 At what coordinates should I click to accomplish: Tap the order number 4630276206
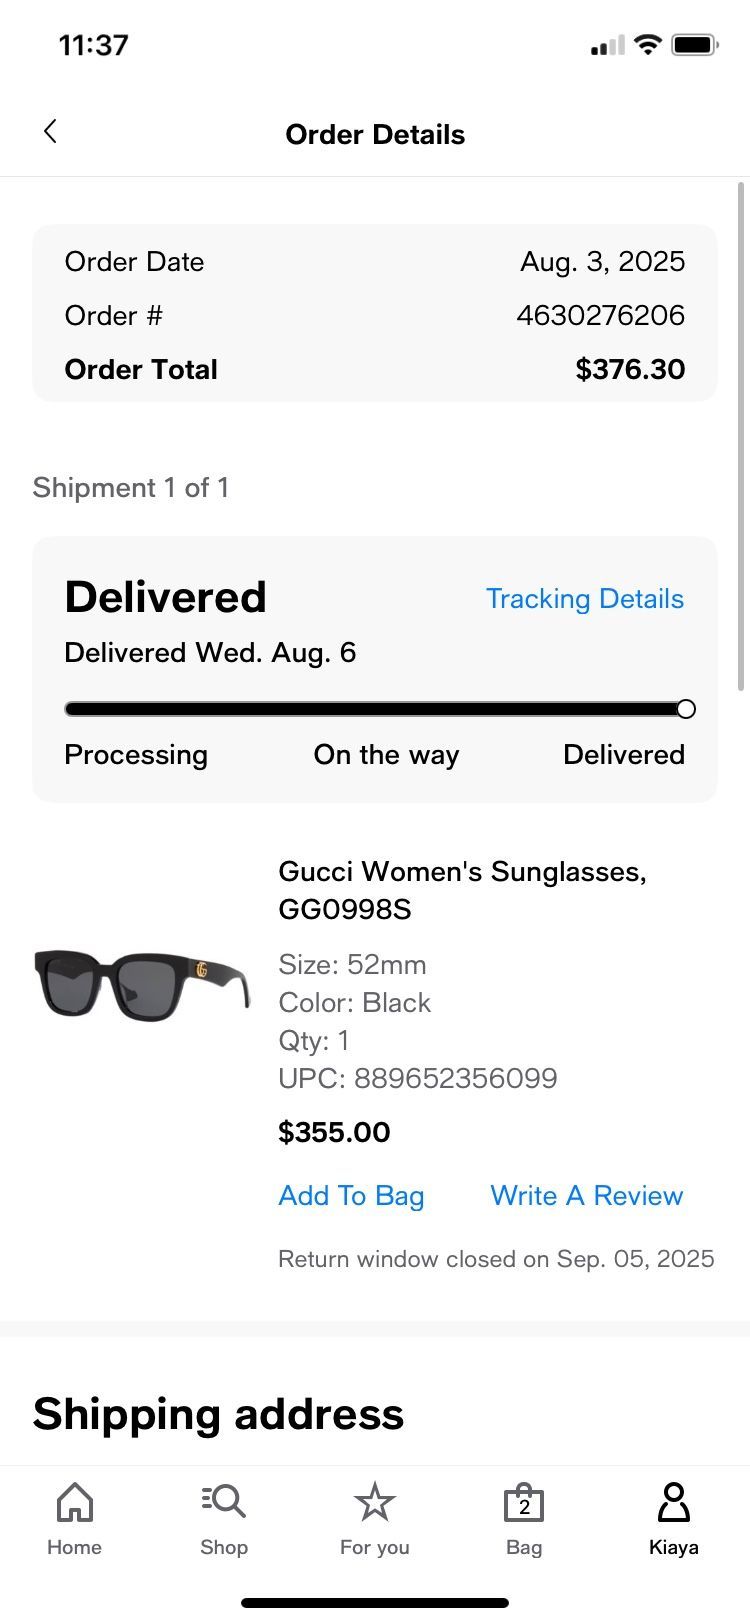click(x=600, y=316)
